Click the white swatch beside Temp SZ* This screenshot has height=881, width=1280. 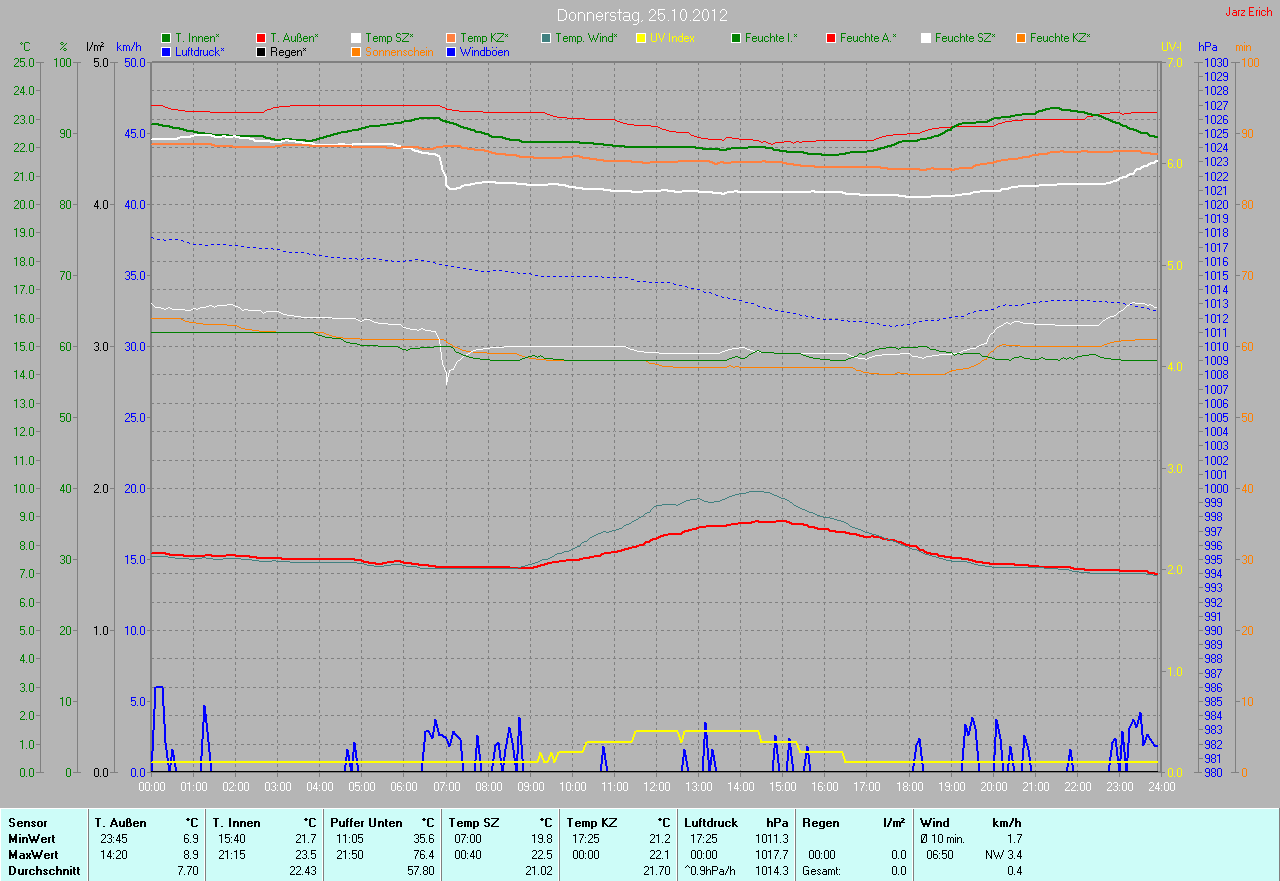(357, 38)
